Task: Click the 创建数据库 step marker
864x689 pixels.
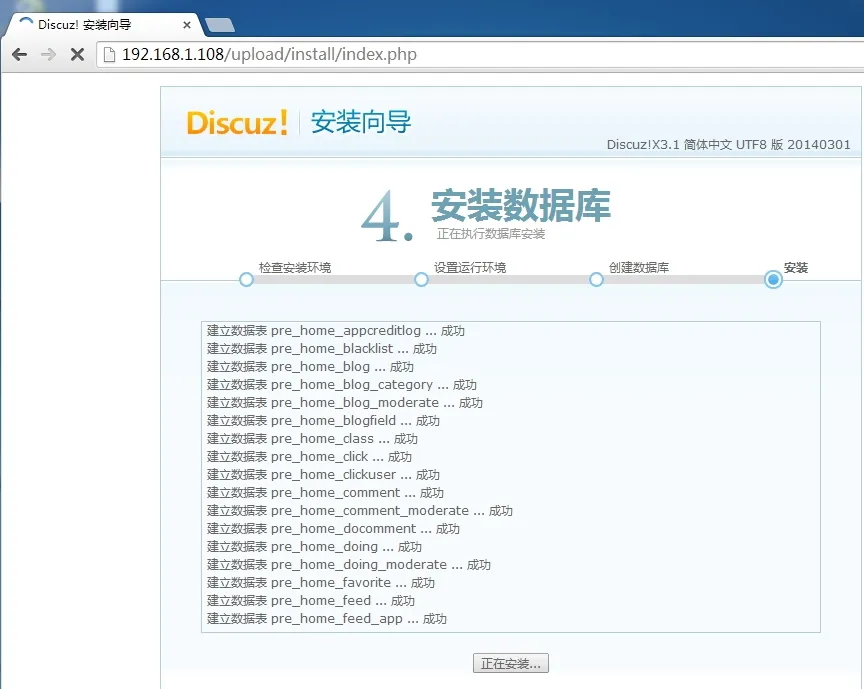Action: pyautogui.click(x=596, y=279)
